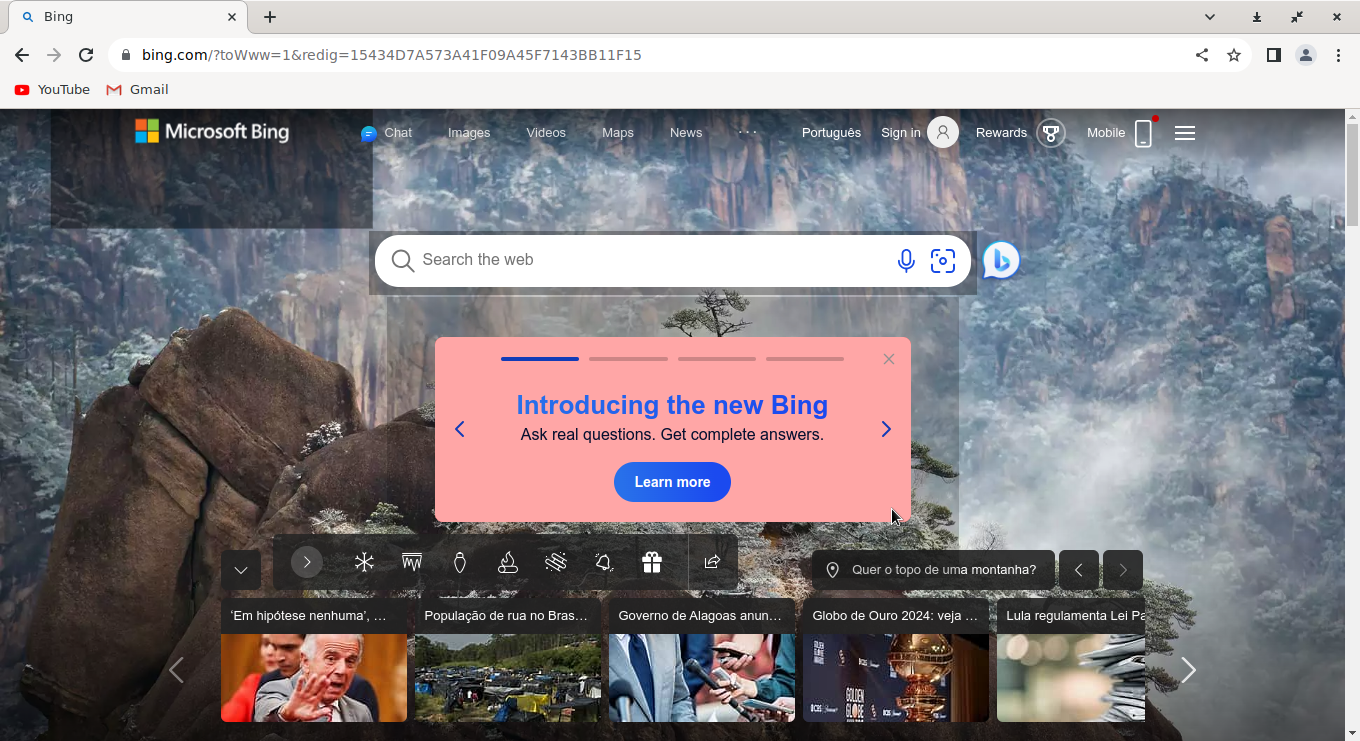1360x741 pixels.
Task: Open the News section
Action: click(686, 133)
